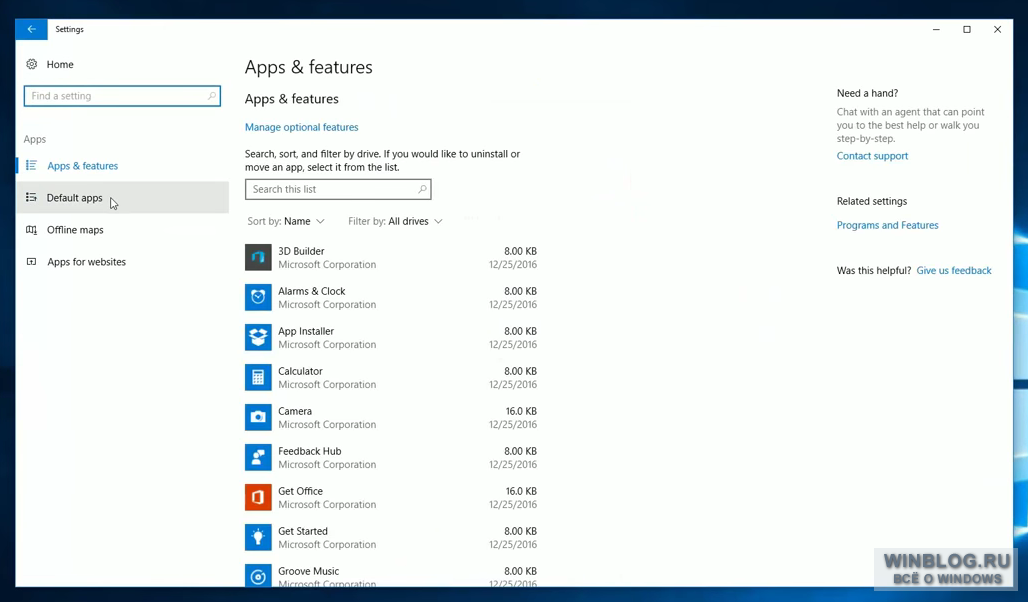
Task: Select the Get Office entry text
Action: point(300,491)
